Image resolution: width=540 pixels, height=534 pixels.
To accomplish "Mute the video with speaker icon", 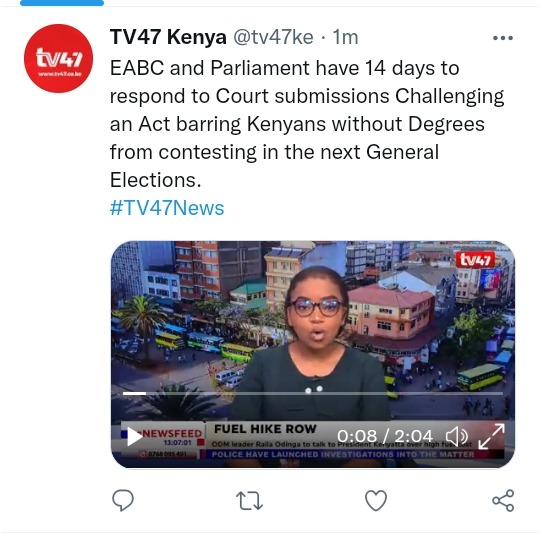I will (457, 437).
